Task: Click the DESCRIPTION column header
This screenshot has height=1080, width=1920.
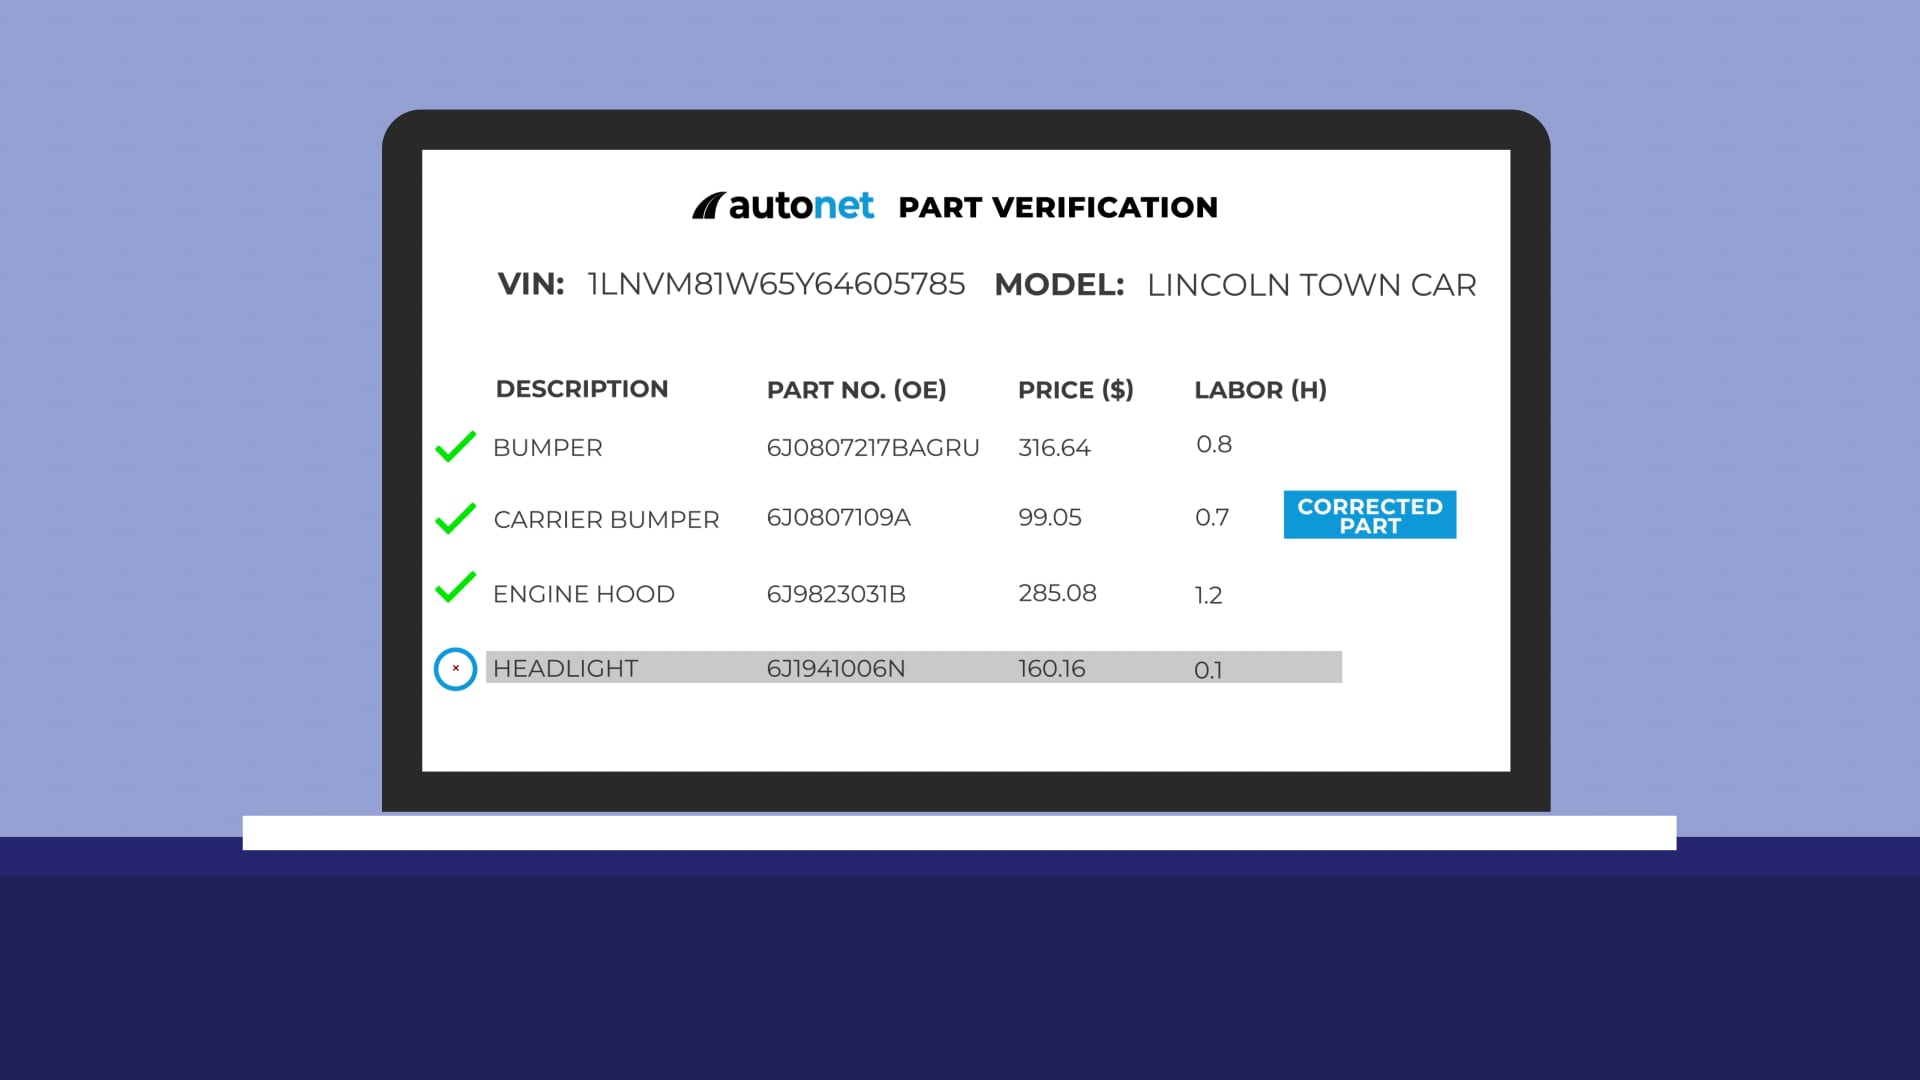Action: [582, 389]
